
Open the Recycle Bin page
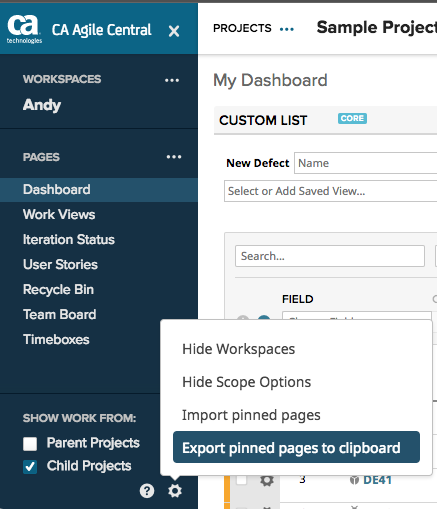pos(58,289)
